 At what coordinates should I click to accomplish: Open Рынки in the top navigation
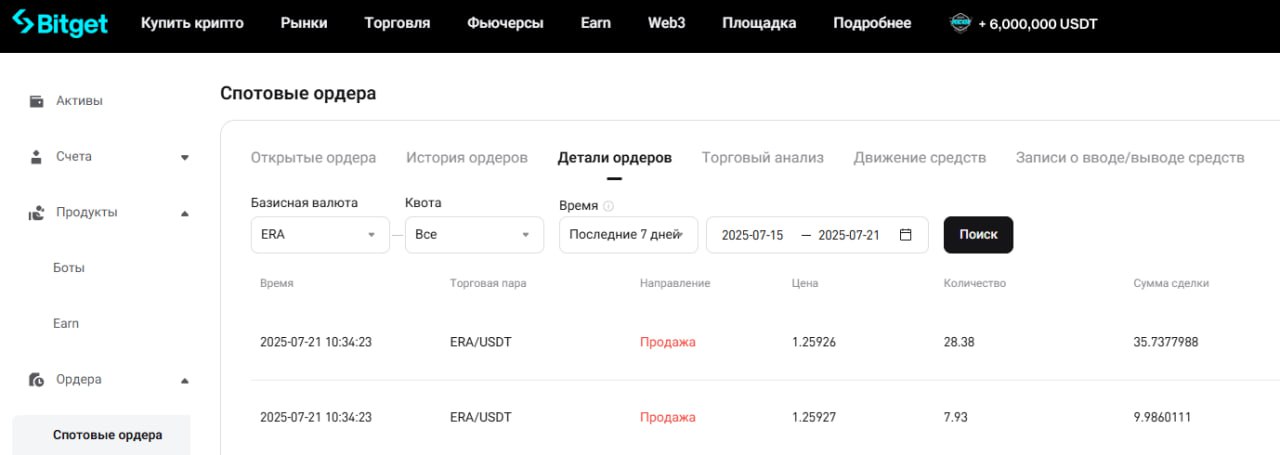coord(304,23)
